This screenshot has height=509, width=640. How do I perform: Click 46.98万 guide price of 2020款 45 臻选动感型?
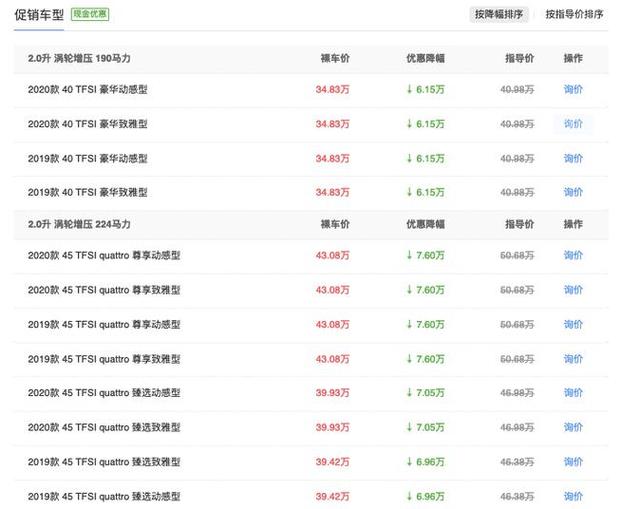click(x=517, y=393)
